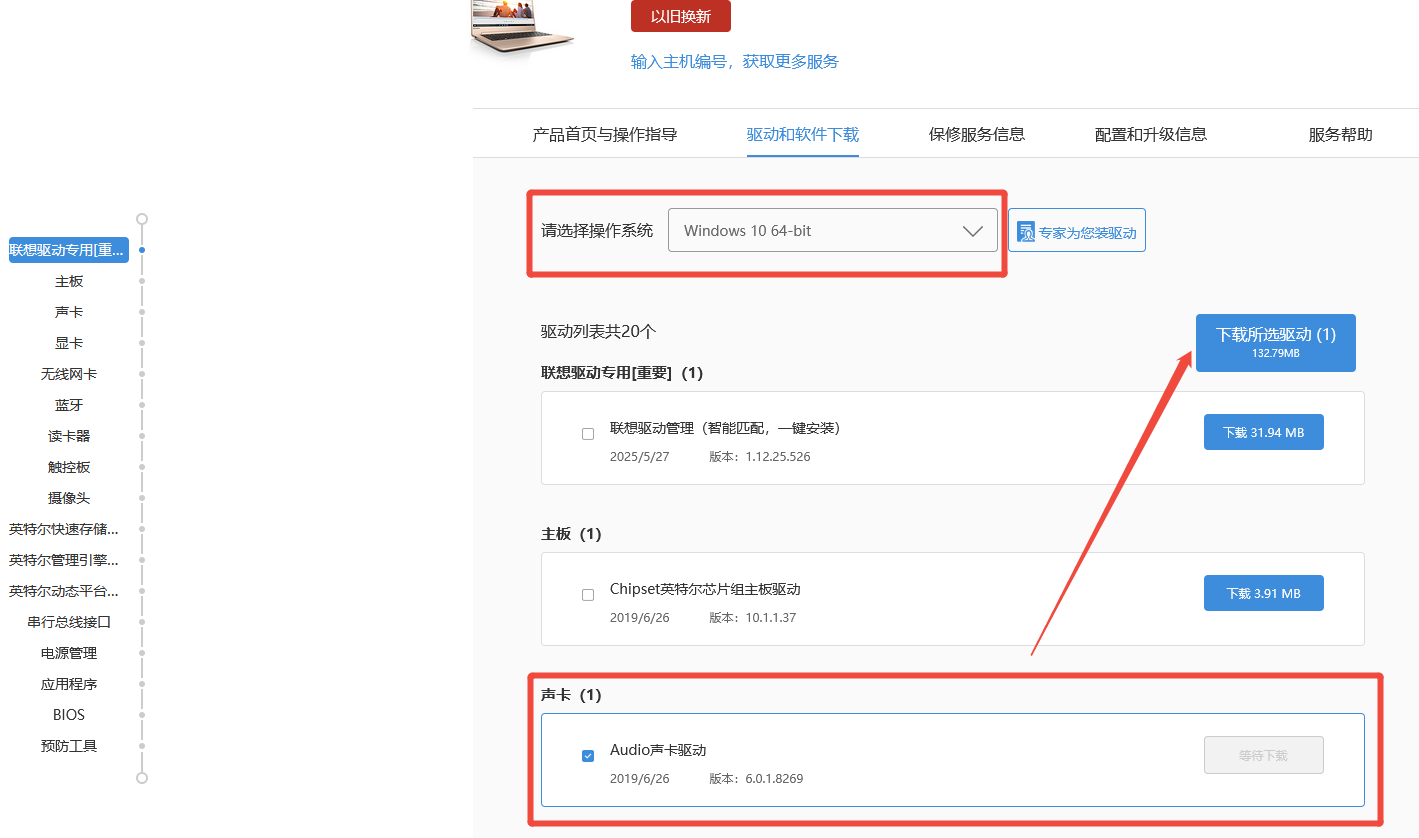The image size is (1419, 838).
Task: Jump to 英特尔快速存储... sidebar item
Action: pos(64,529)
